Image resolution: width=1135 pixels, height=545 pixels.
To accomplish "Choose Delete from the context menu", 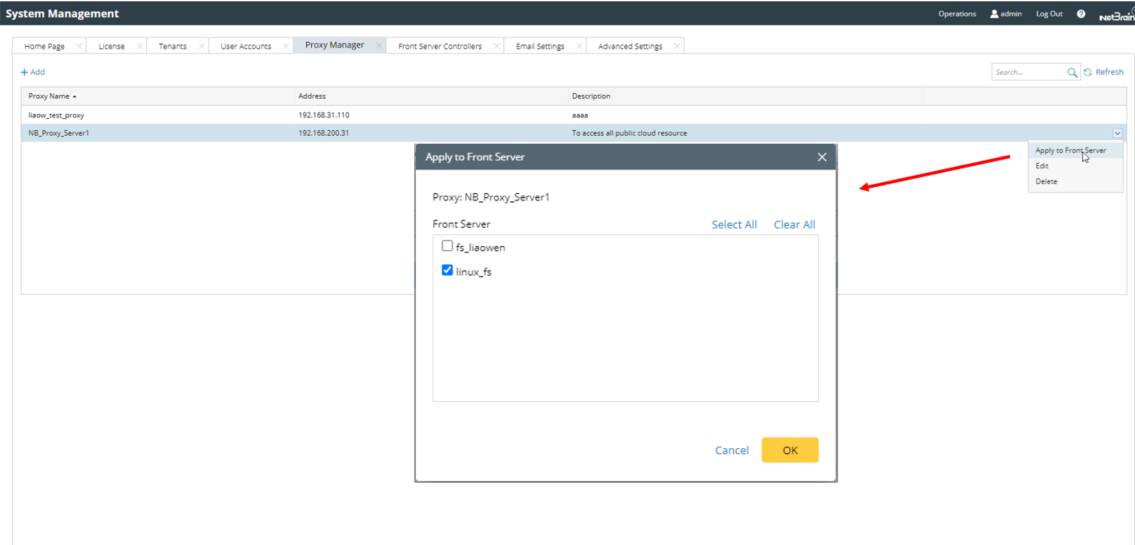I will coord(1046,182).
